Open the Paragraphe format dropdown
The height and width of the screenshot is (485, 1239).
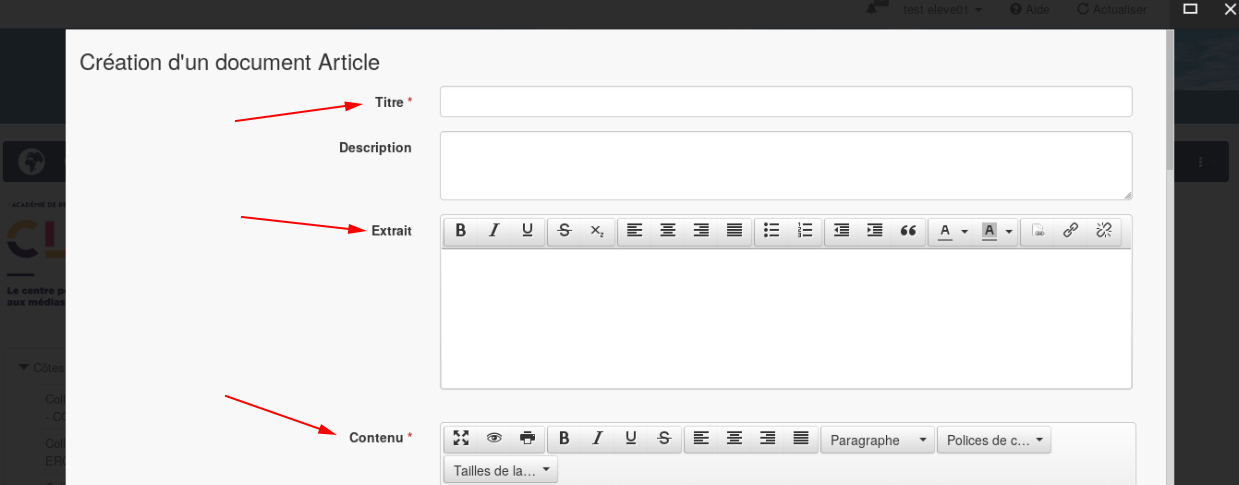[877, 440]
